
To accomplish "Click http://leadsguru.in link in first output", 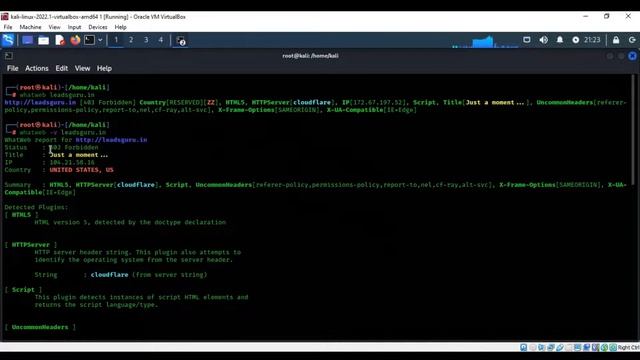I will [40, 102].
